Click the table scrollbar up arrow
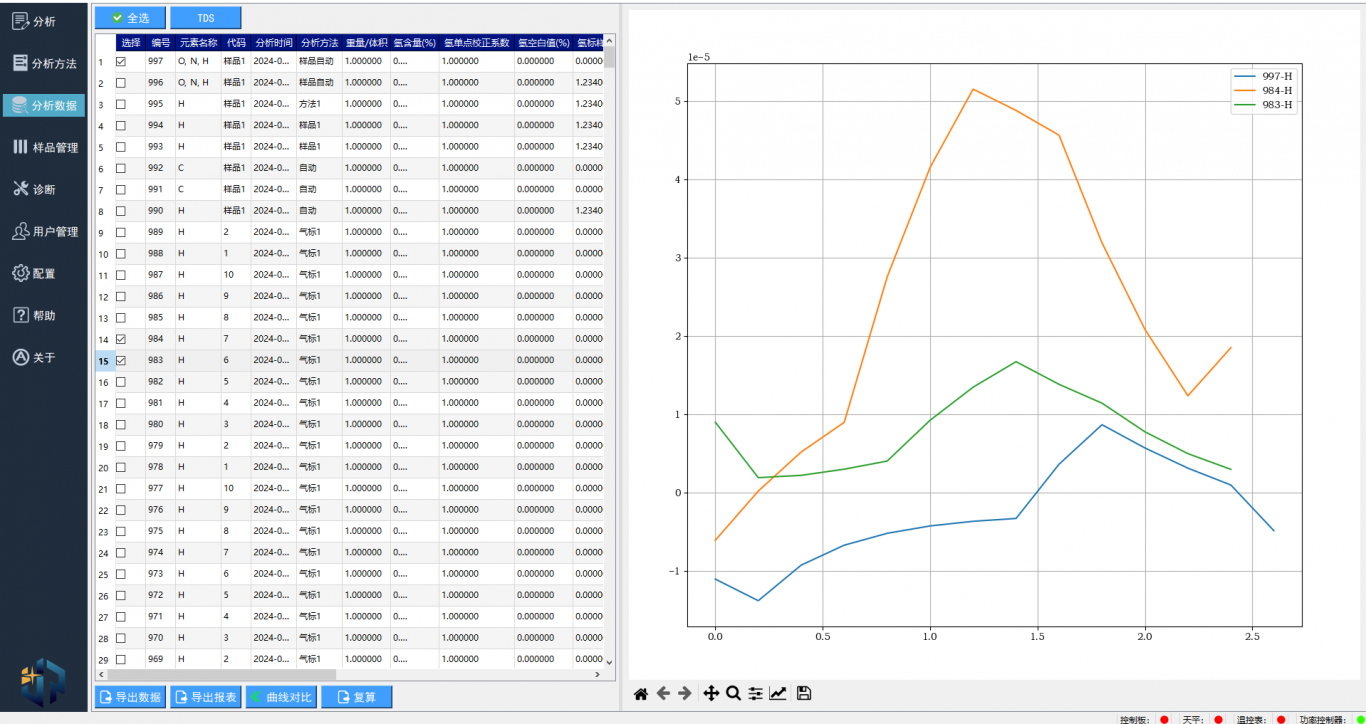Image resolution: width=1366 pixels, height=724 pixels. click(610, 41)
